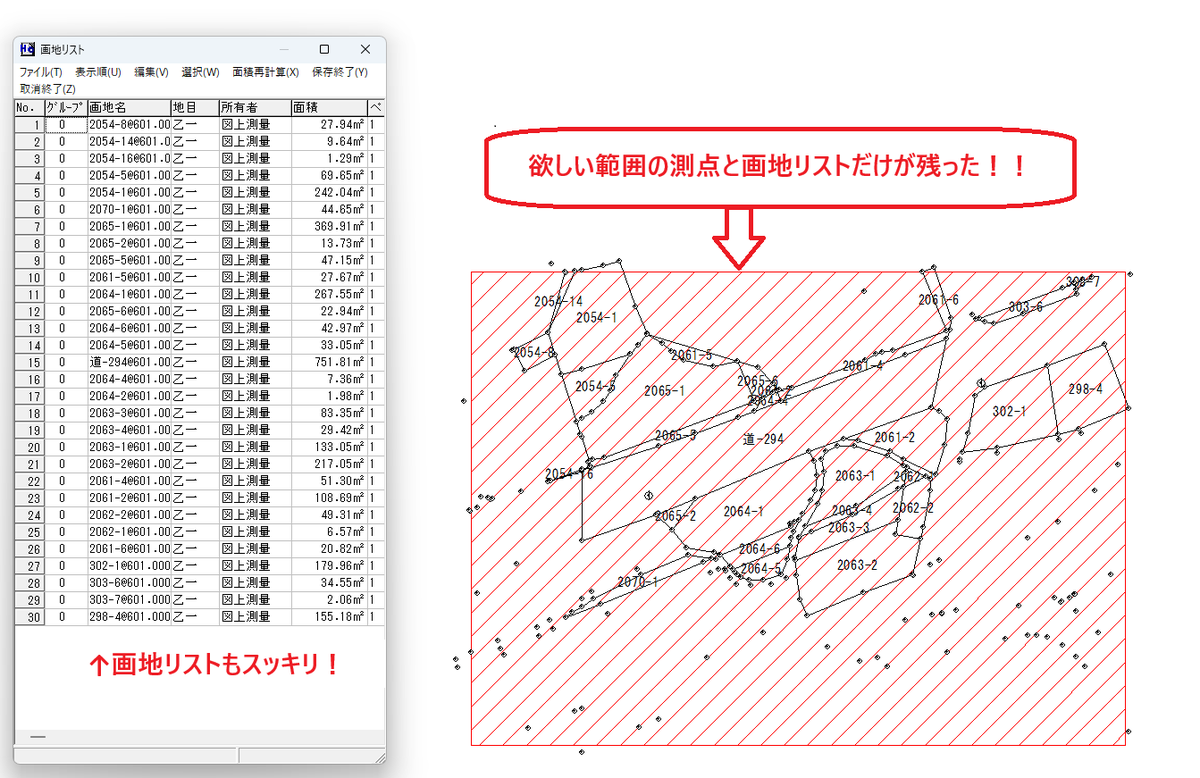Click parcel label 2054-1 on the map
1200x778 pixels.
[596, 317]
